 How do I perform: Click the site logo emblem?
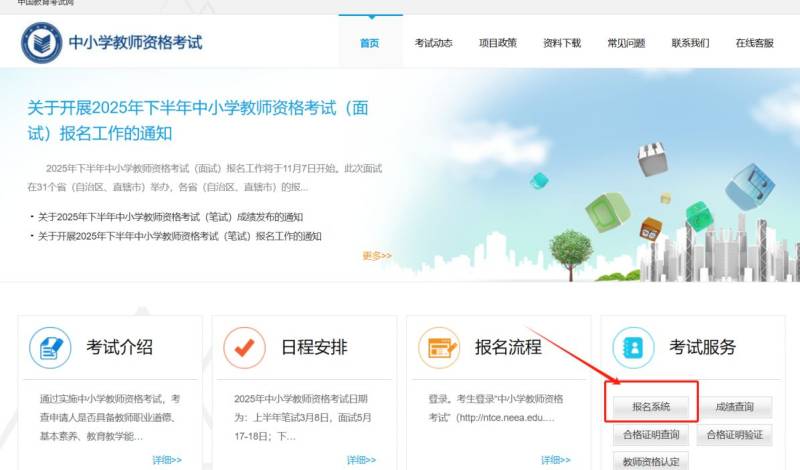coord(42,43)
